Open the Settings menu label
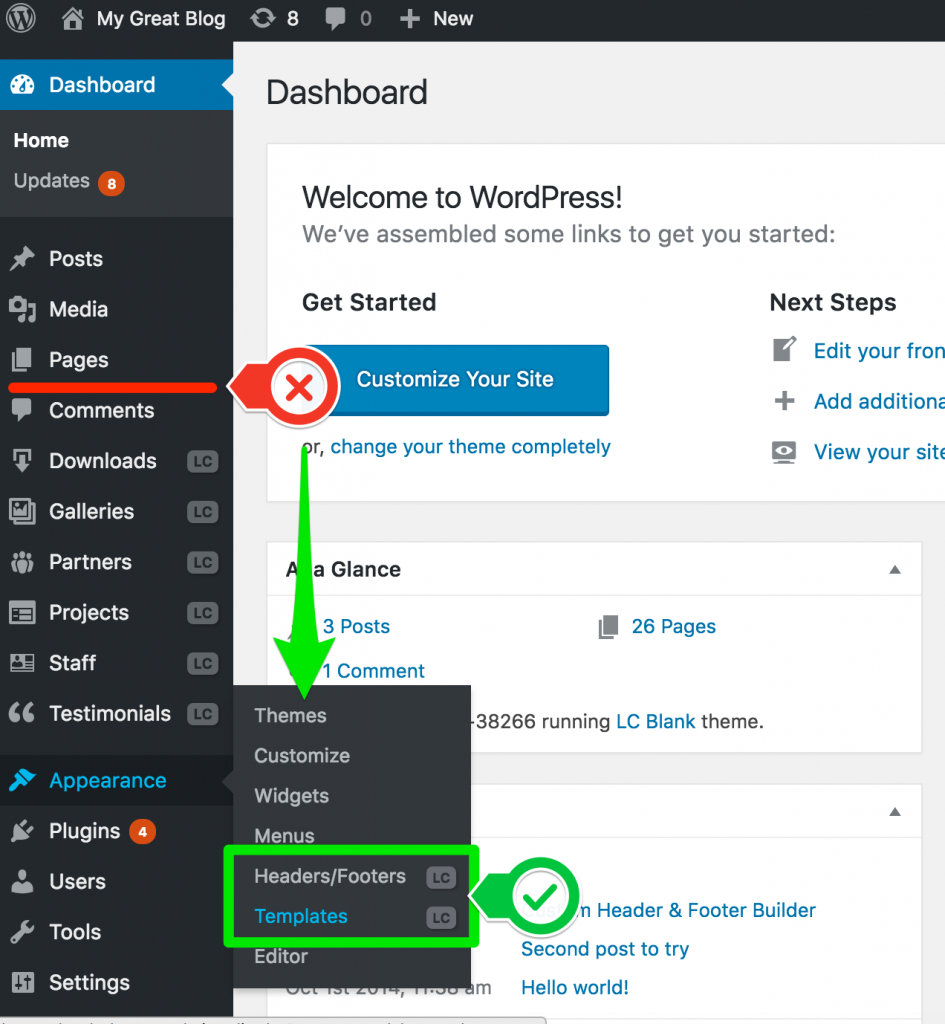Viewport: 945px width, 1024px height. (89, 982)
